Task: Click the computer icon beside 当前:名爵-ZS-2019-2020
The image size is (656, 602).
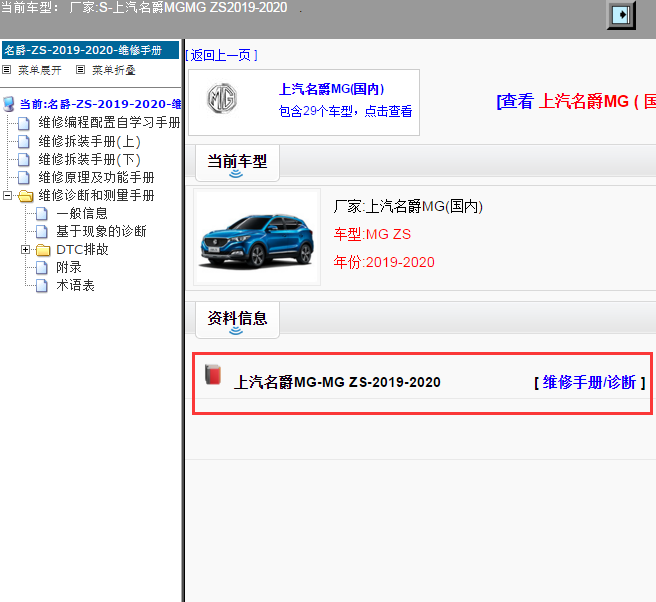Action: pos(9,104)
